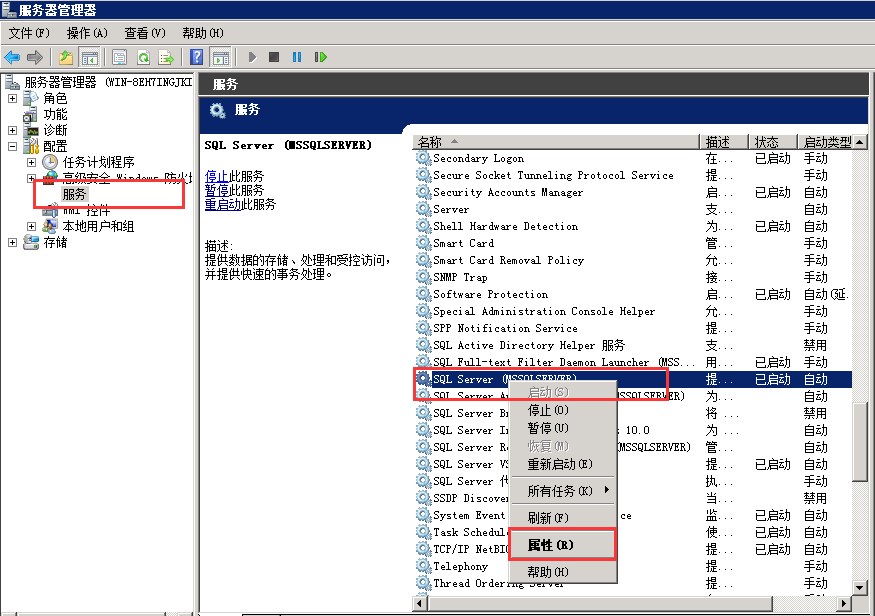Screen dimensions: 875x616
Task: Sort by the 描述 column header
Action: pyautogui.click(x=724, y=142)
